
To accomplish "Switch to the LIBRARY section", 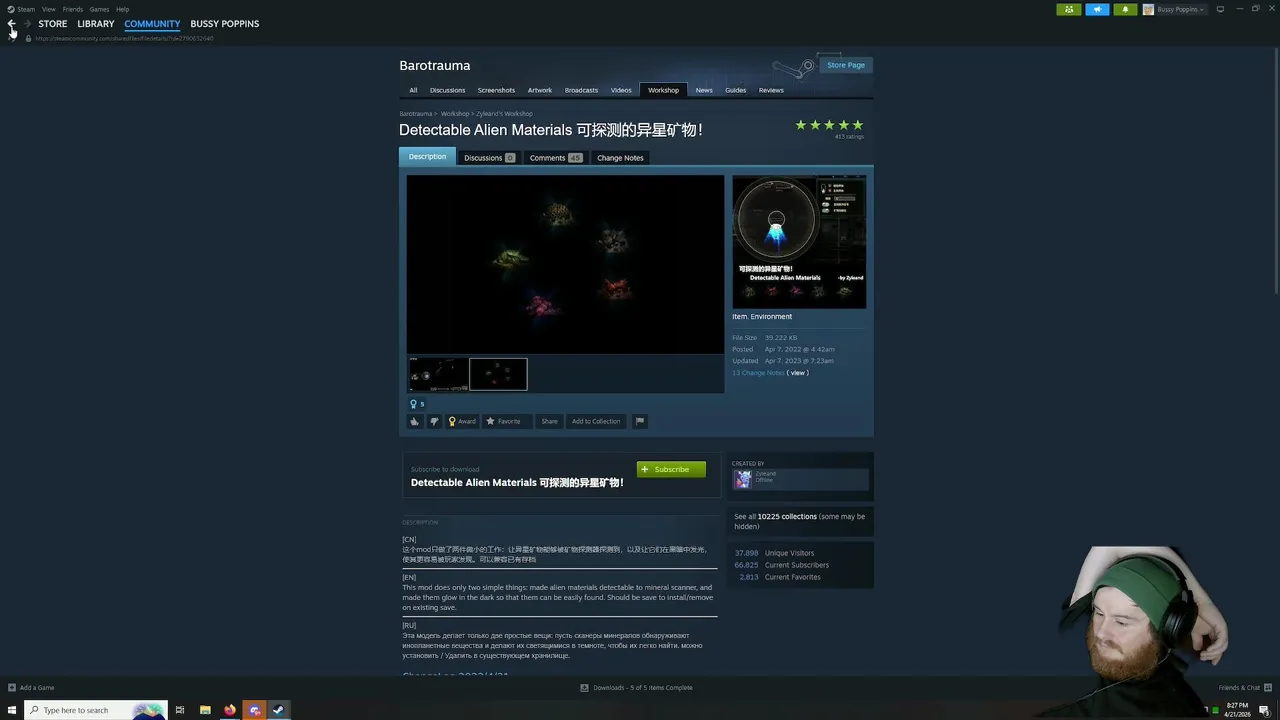I will click(x=96, y=24).
